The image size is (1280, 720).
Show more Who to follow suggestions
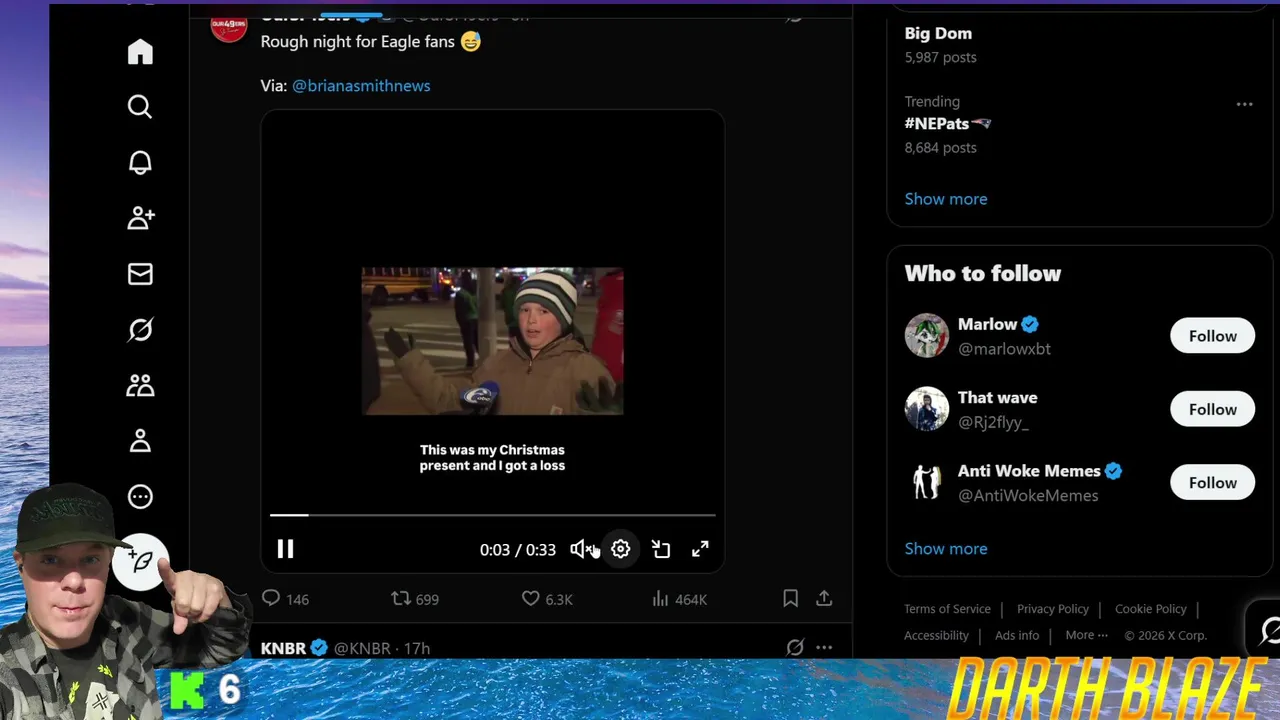coord(946,549)
